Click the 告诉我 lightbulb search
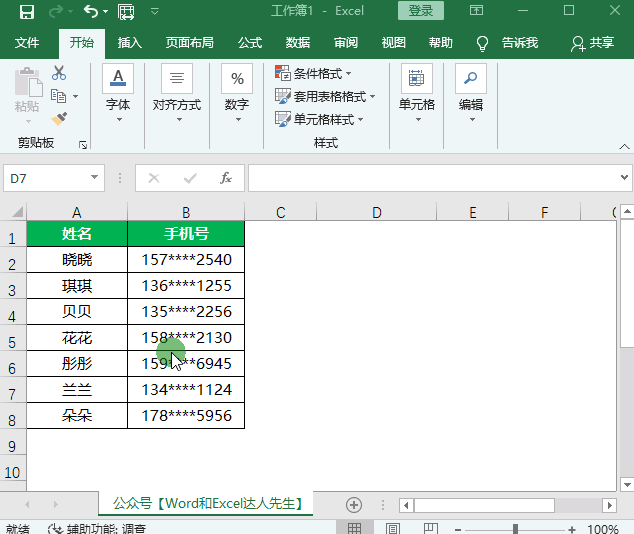Viewport: 634px width, 534px height. click(507, 43)
